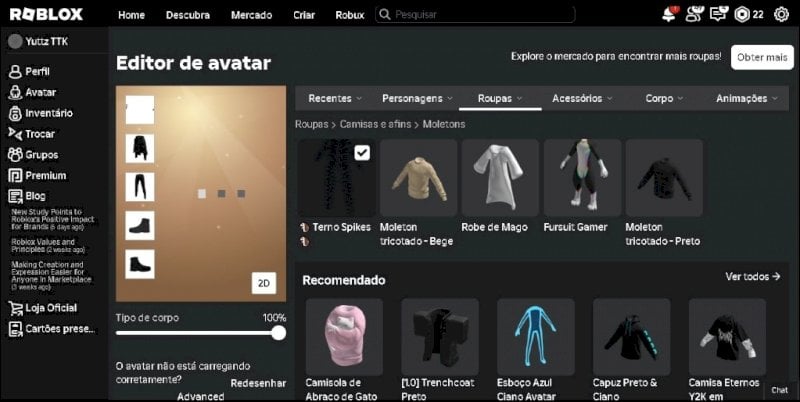Expand the Acessórios category dropdown
The image size is (800, 402).
[x=582, y=98]
